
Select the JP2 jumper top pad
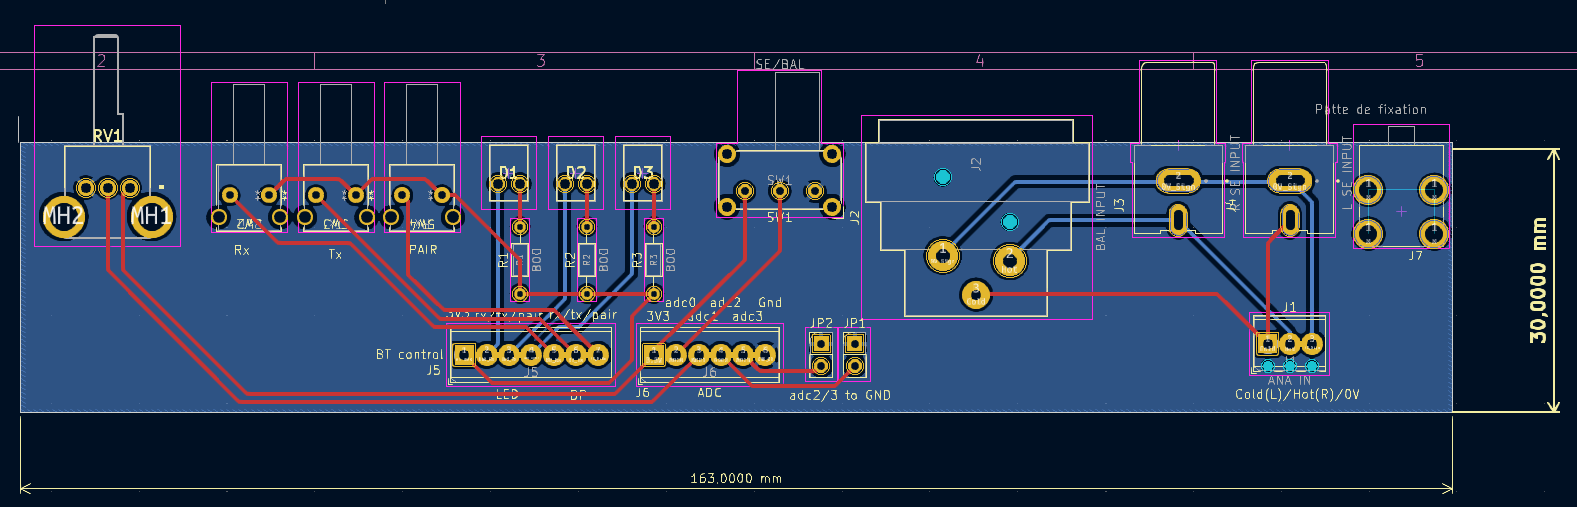821,344
